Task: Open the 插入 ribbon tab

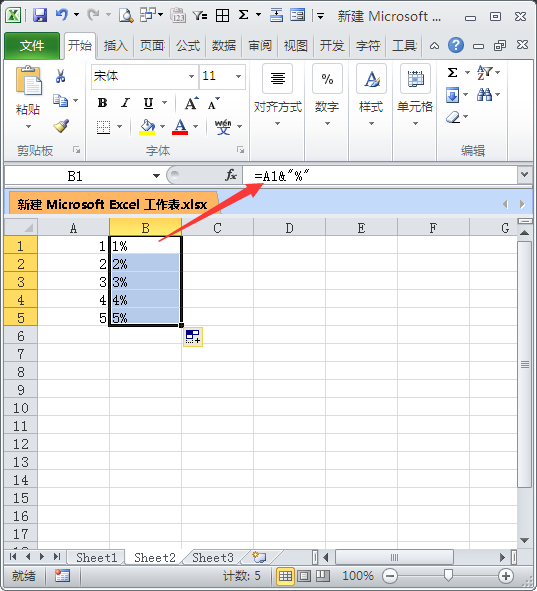Action: point(115,46)
